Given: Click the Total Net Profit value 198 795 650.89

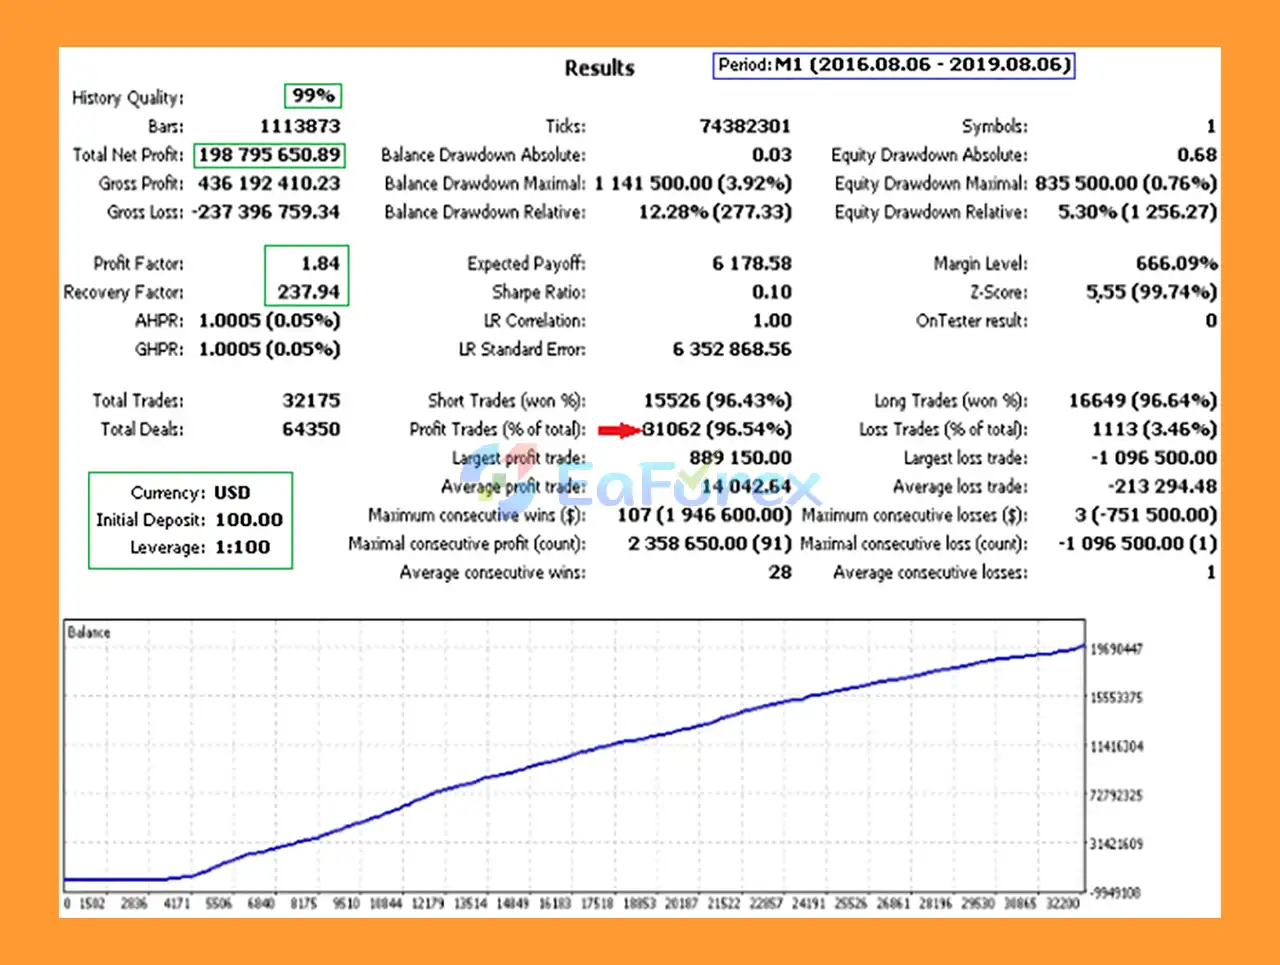Looking at the screenshot, I should (269, 155).
